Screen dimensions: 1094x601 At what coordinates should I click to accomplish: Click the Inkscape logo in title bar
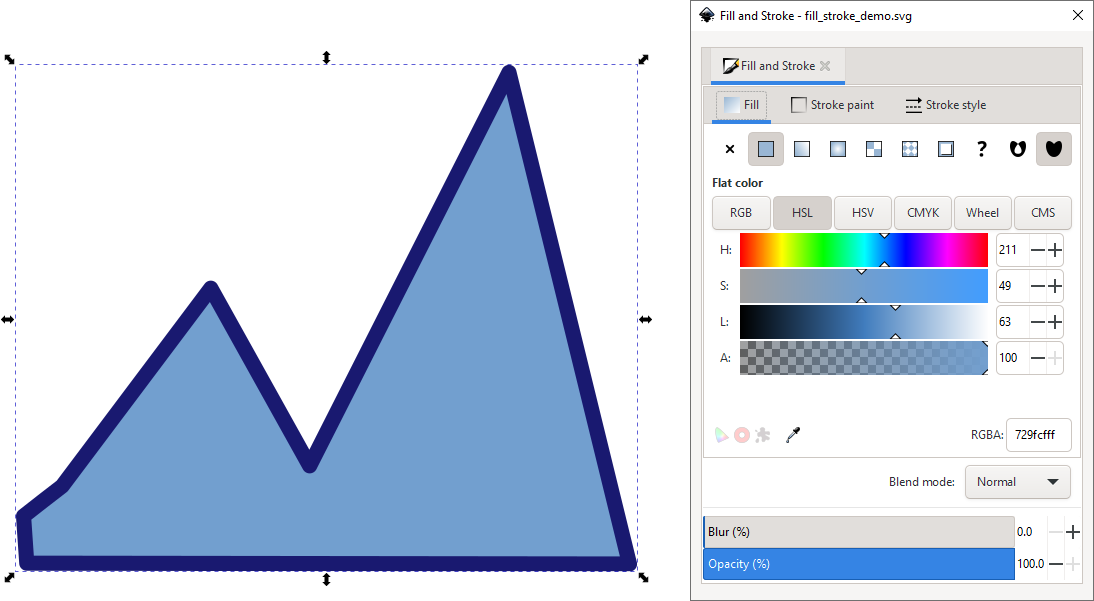(x=706, y=15)
